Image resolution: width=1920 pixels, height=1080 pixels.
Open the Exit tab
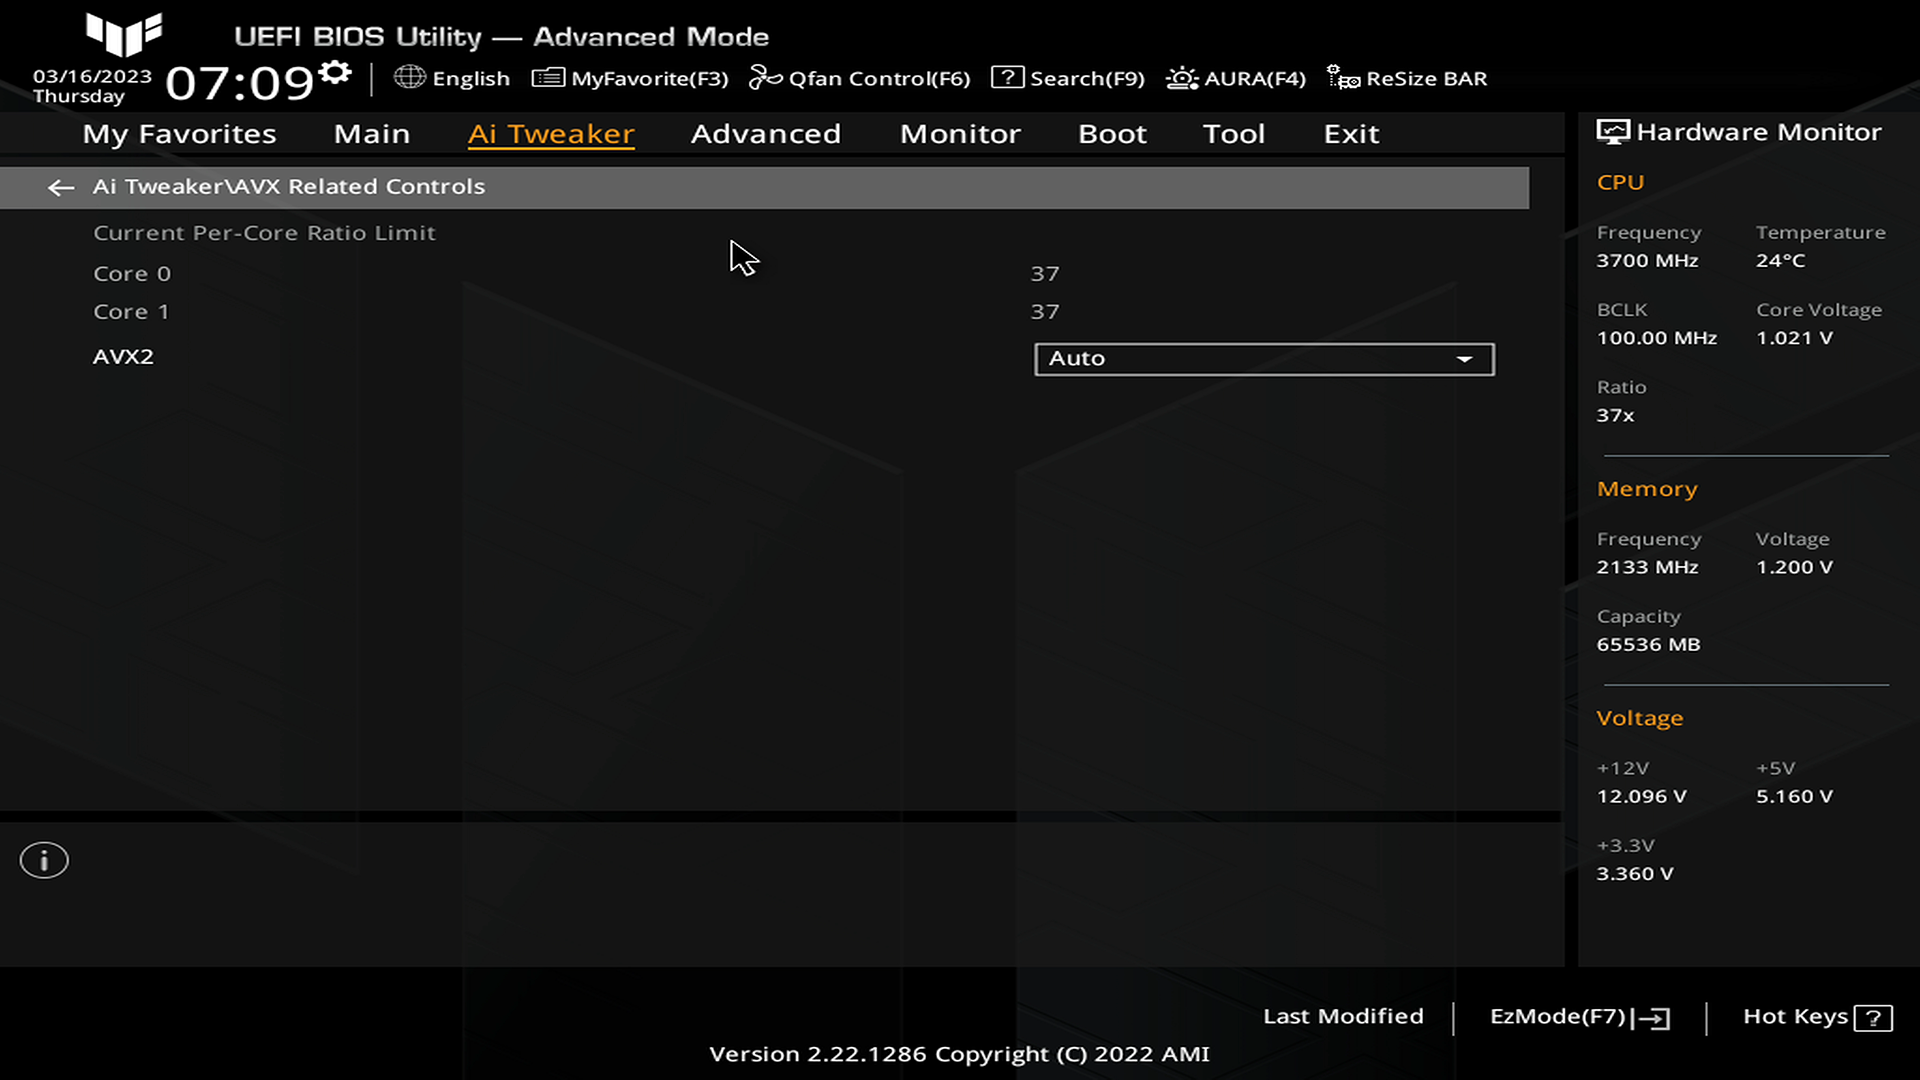pyautogui.click(x=1351, y=134)
